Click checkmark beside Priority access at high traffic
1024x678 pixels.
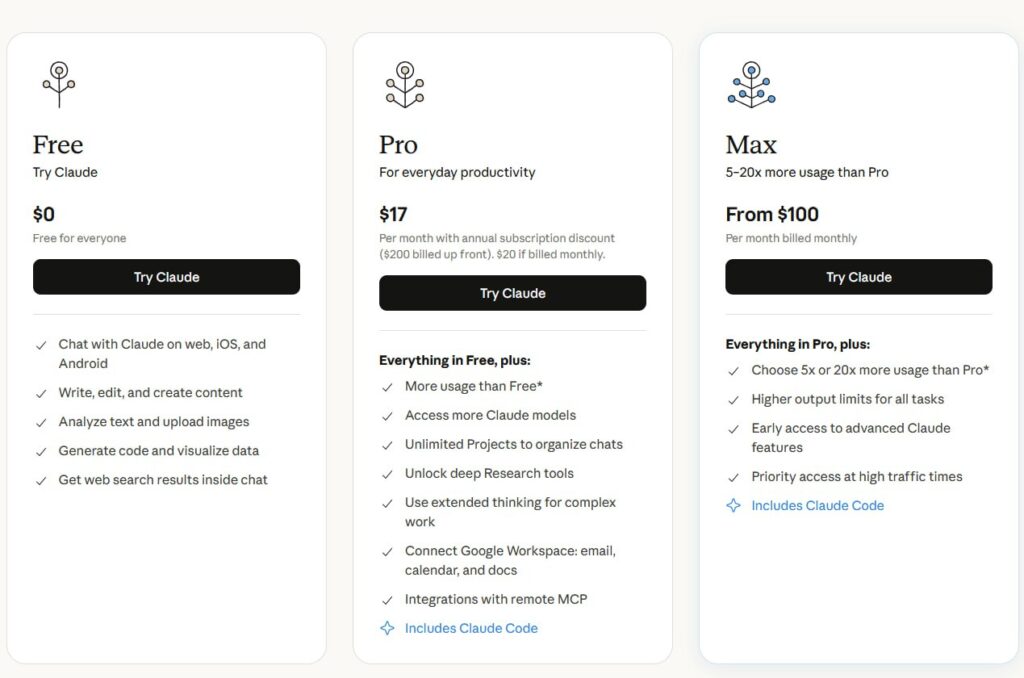click(734, 477)
